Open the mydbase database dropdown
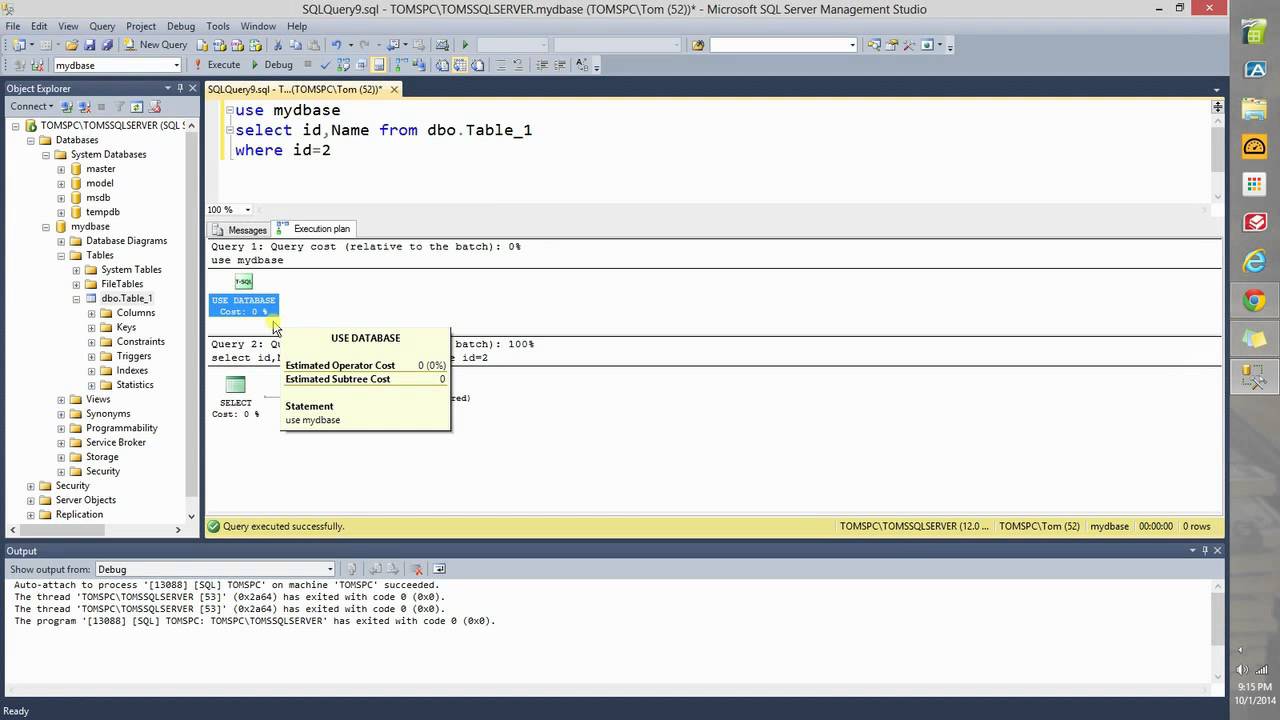The image size is (1280, 720). pyautogui.click(x=176, y=65)
